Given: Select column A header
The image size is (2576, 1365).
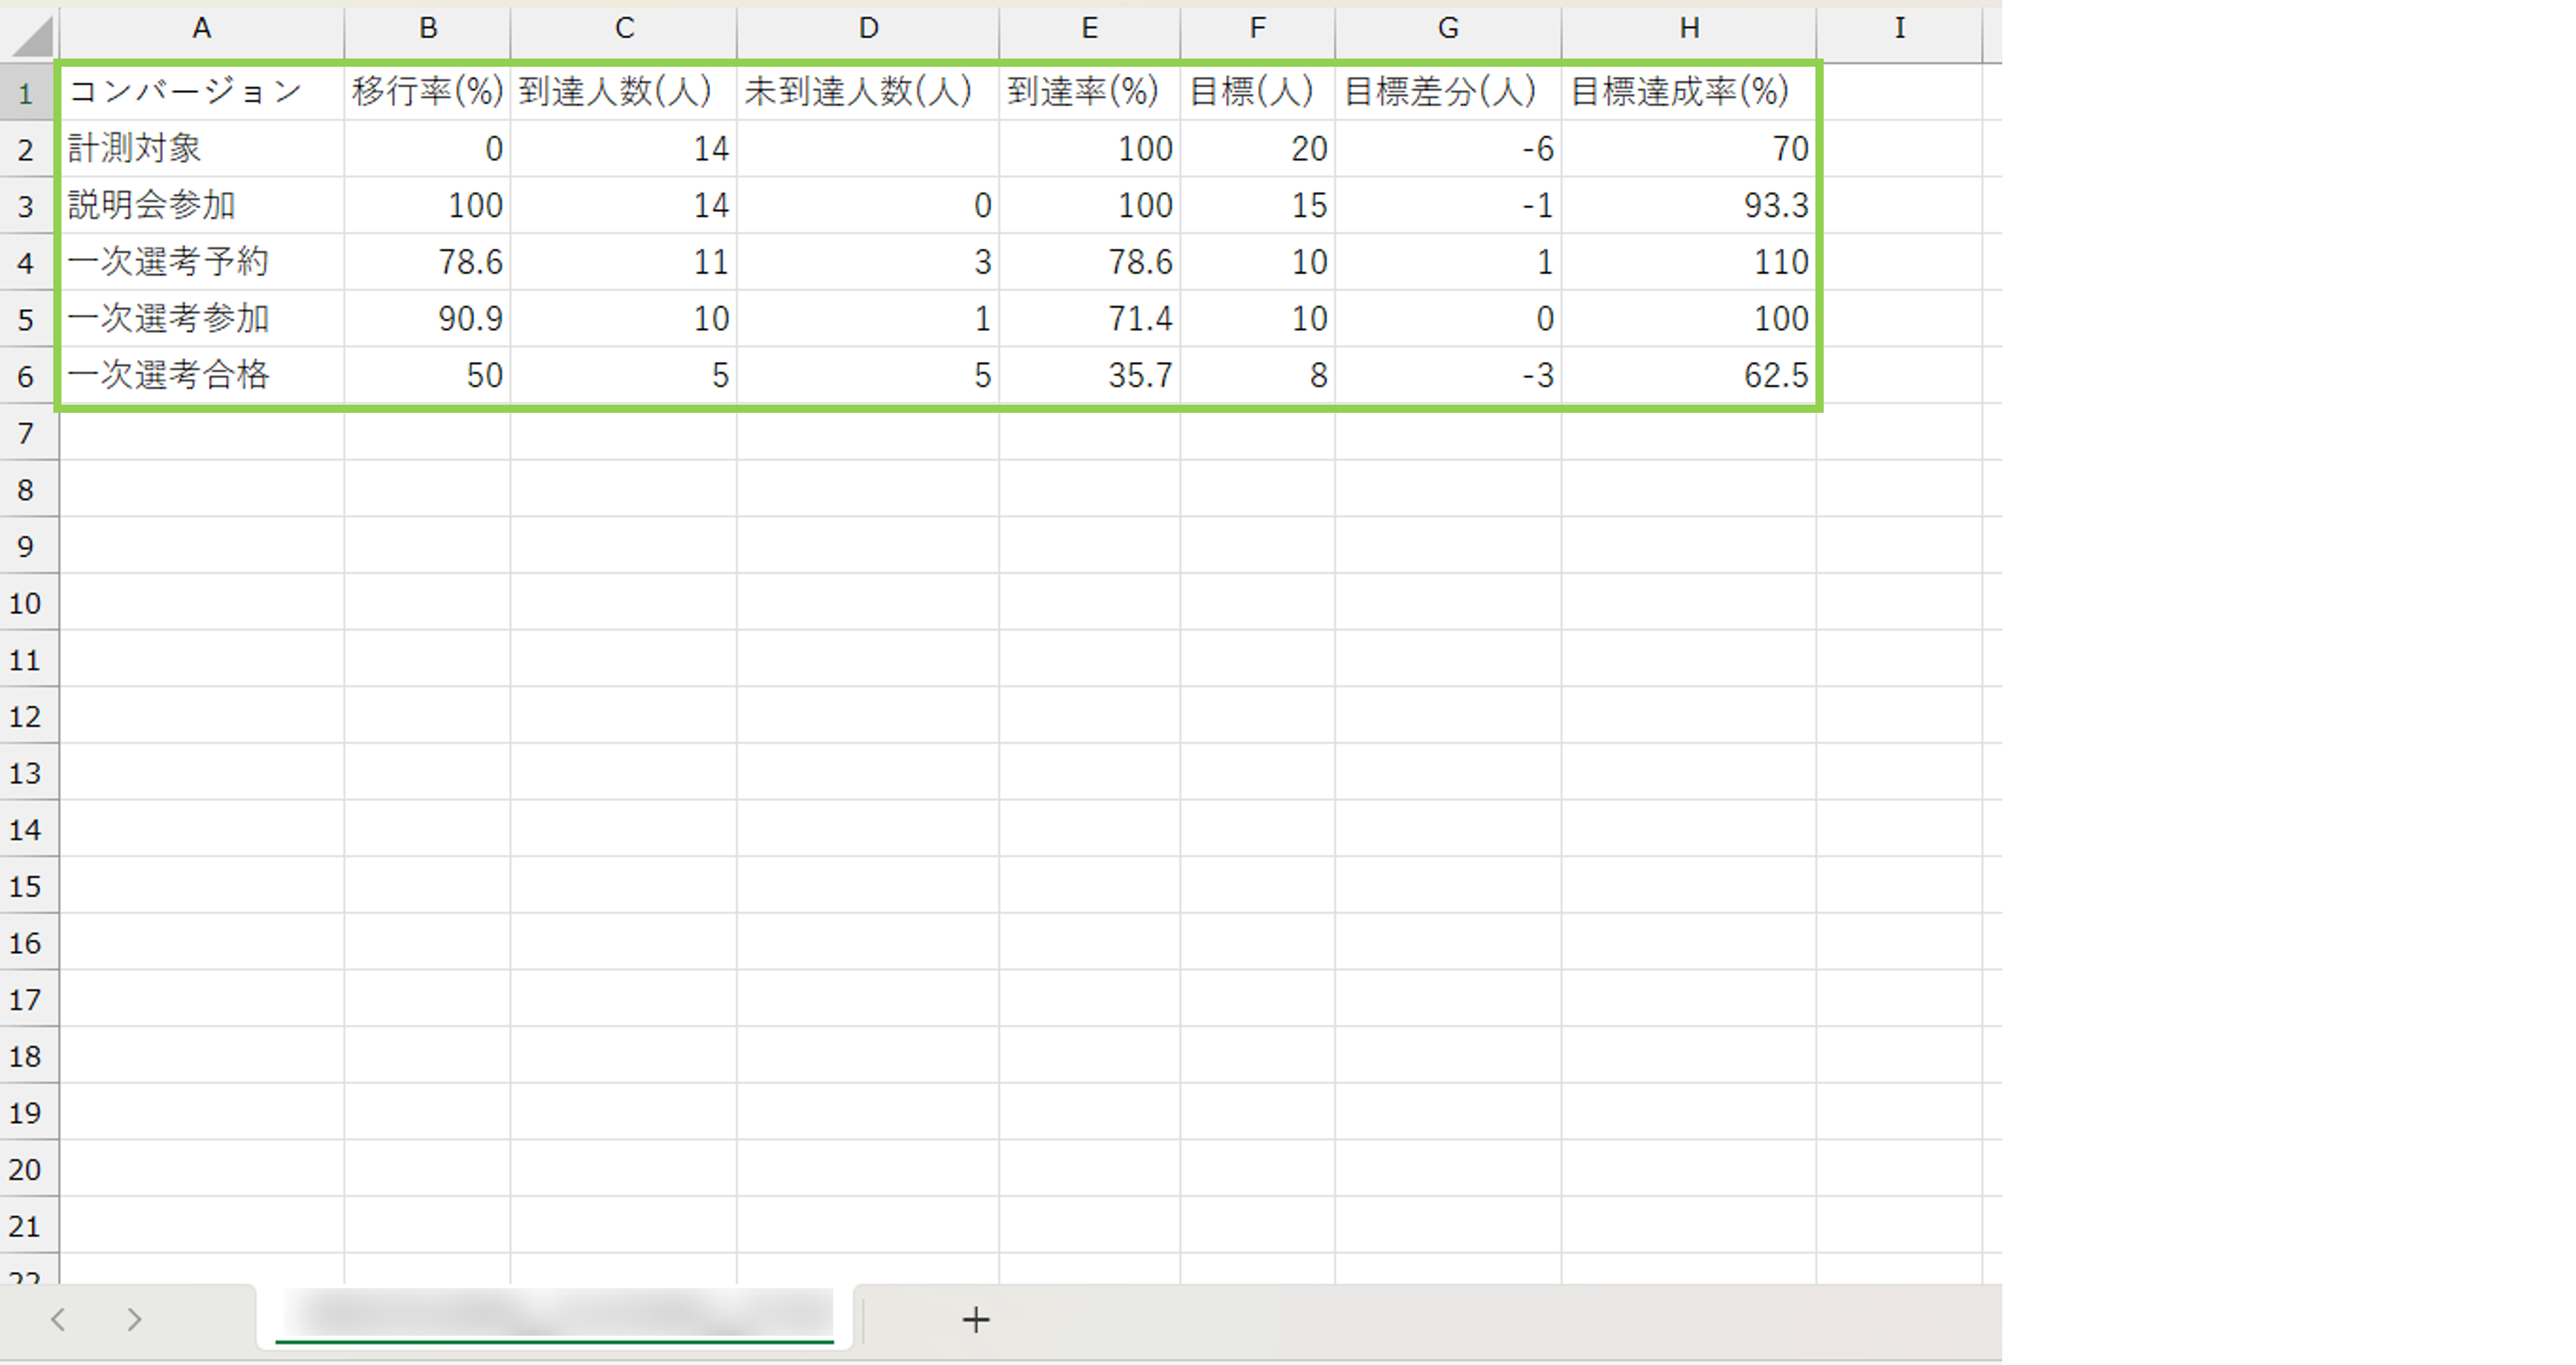Looking at the screenshot, I should pos(201,29).
